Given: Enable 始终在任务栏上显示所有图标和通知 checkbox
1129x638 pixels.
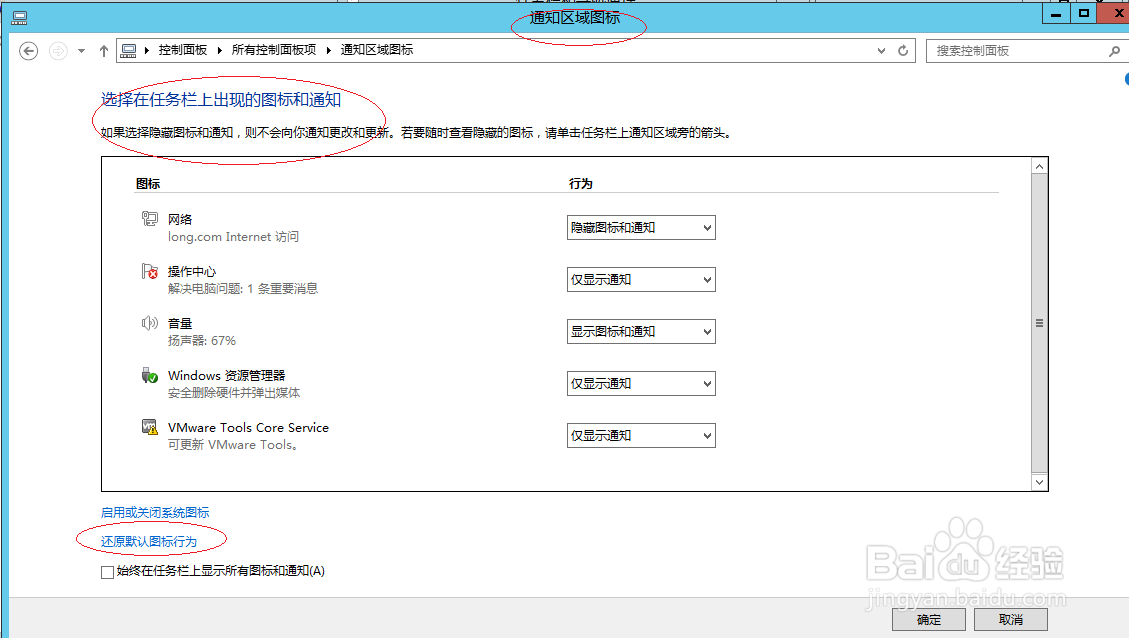Looking at the screenshot, I should coord(107,571).
